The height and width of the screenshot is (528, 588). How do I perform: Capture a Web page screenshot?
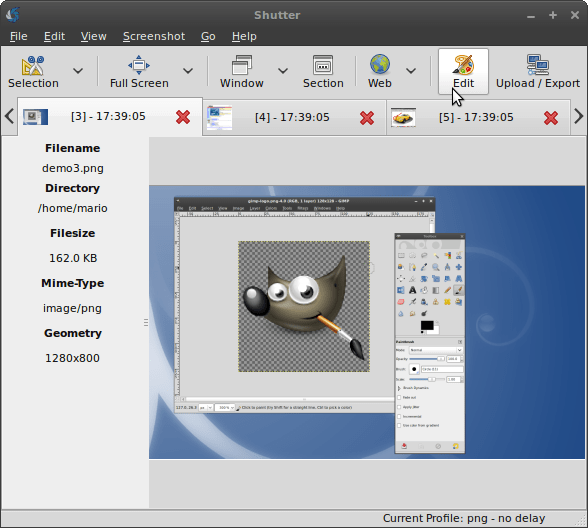point(380,72)
